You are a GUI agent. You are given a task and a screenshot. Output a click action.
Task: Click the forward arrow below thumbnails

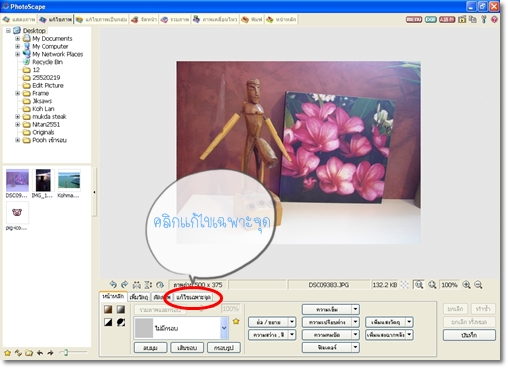tap(50, 353)
